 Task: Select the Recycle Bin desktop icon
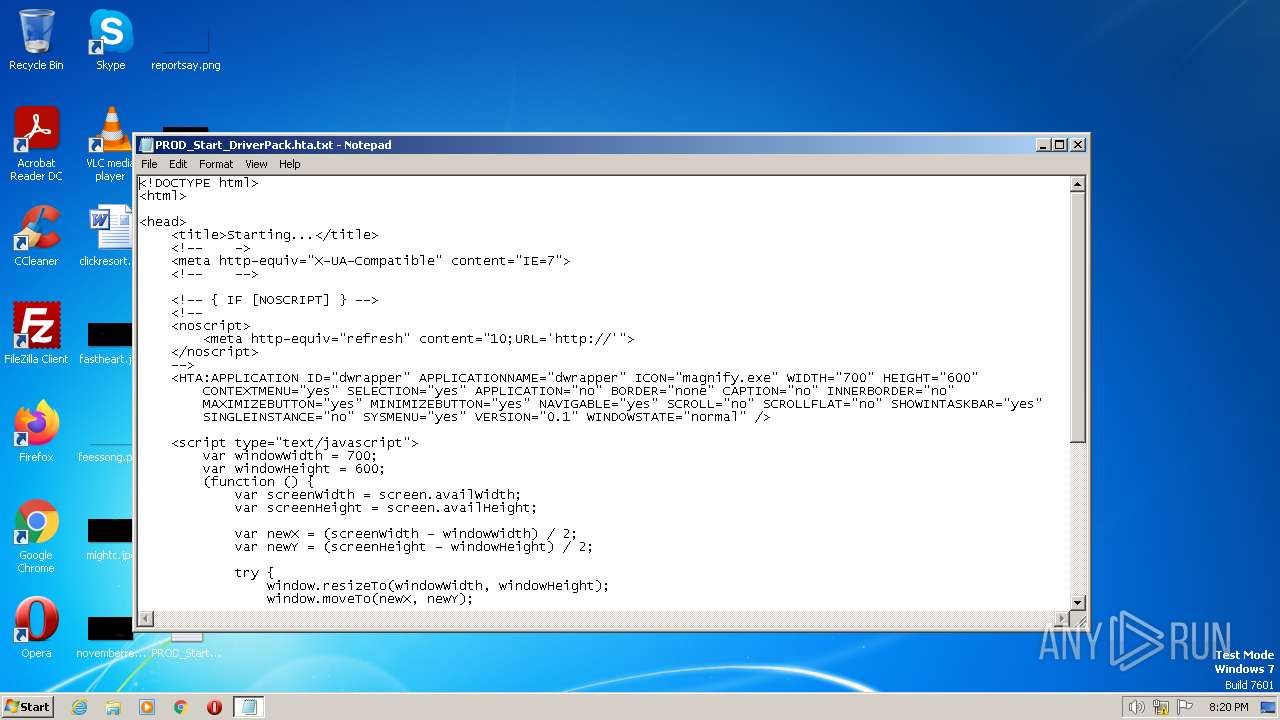(36, 40)
